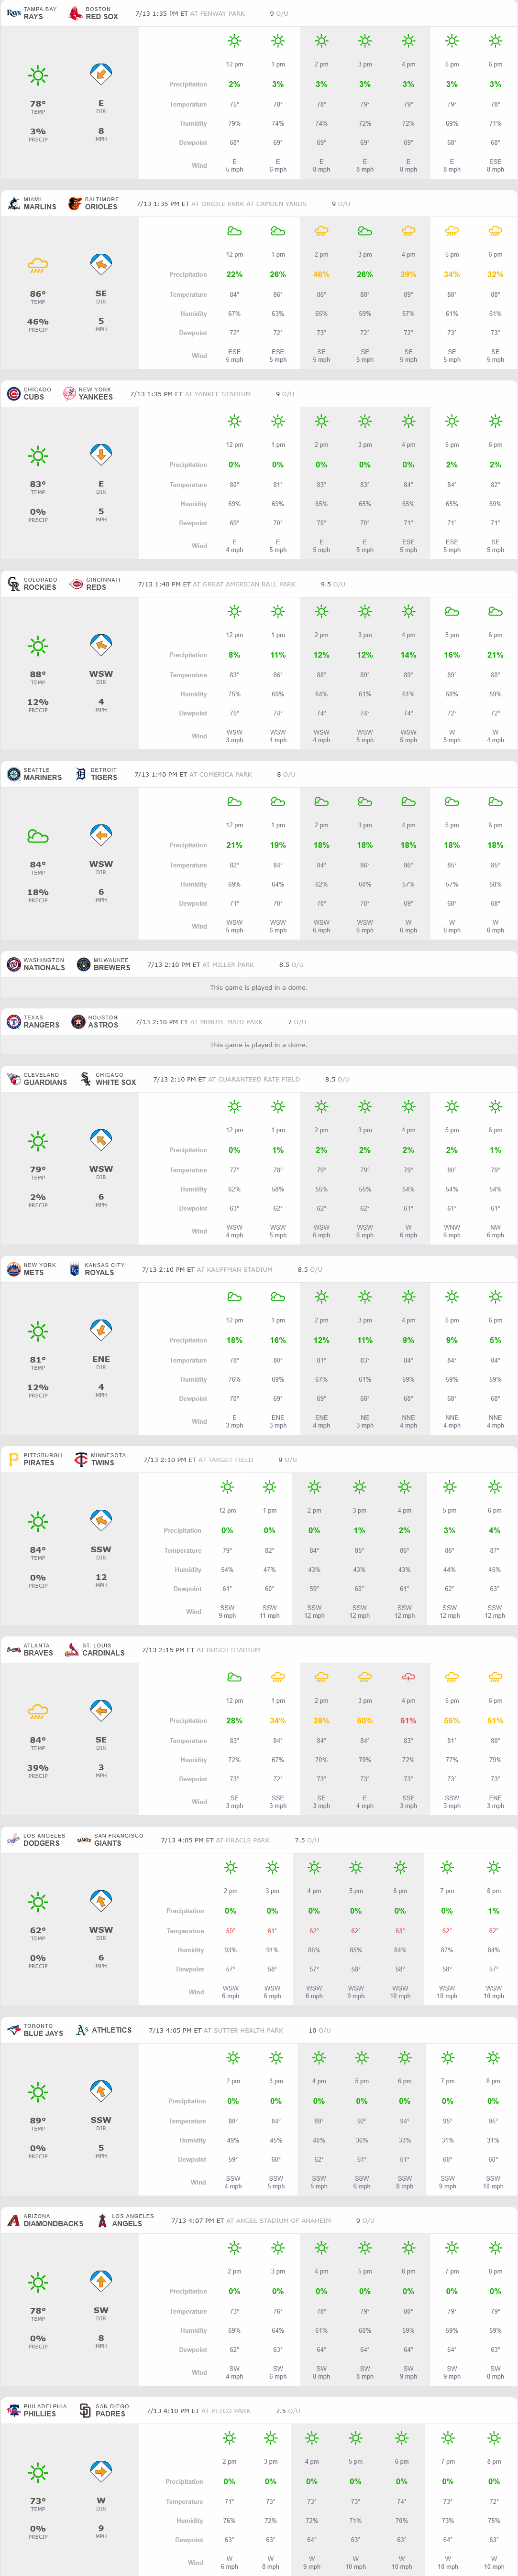This screenshot has width=518, height=2576.
Task: Click 'This game is played in a dome' under Rangers-Astros
Action: 259,1045
